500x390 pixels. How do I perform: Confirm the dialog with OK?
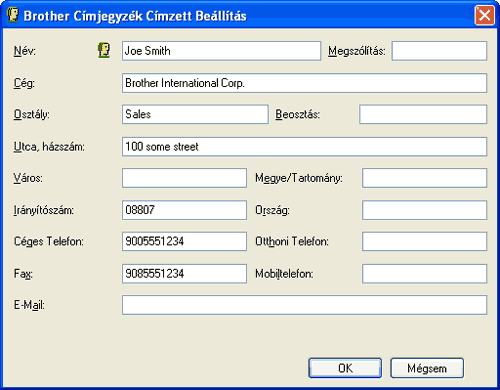click(x=345, y=368)
